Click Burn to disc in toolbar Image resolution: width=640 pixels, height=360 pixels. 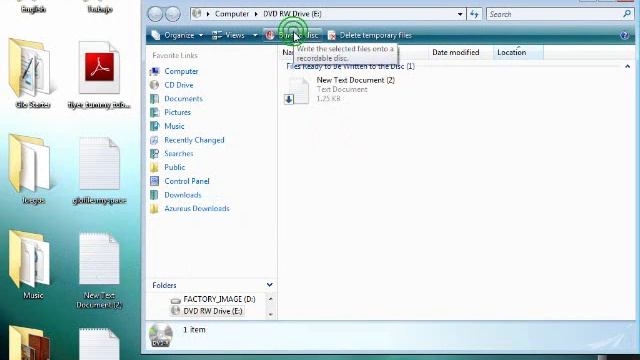(x=293, y=36)
